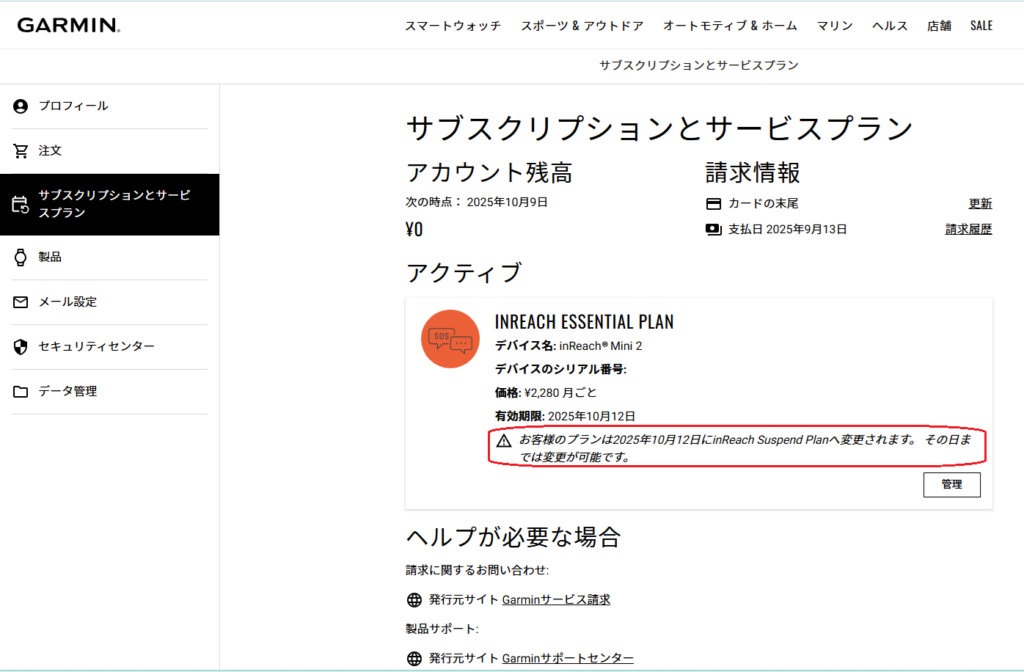1024x672 pixels.
Task: Click the 更新 link for card info
Action: [x=980, y=204]
